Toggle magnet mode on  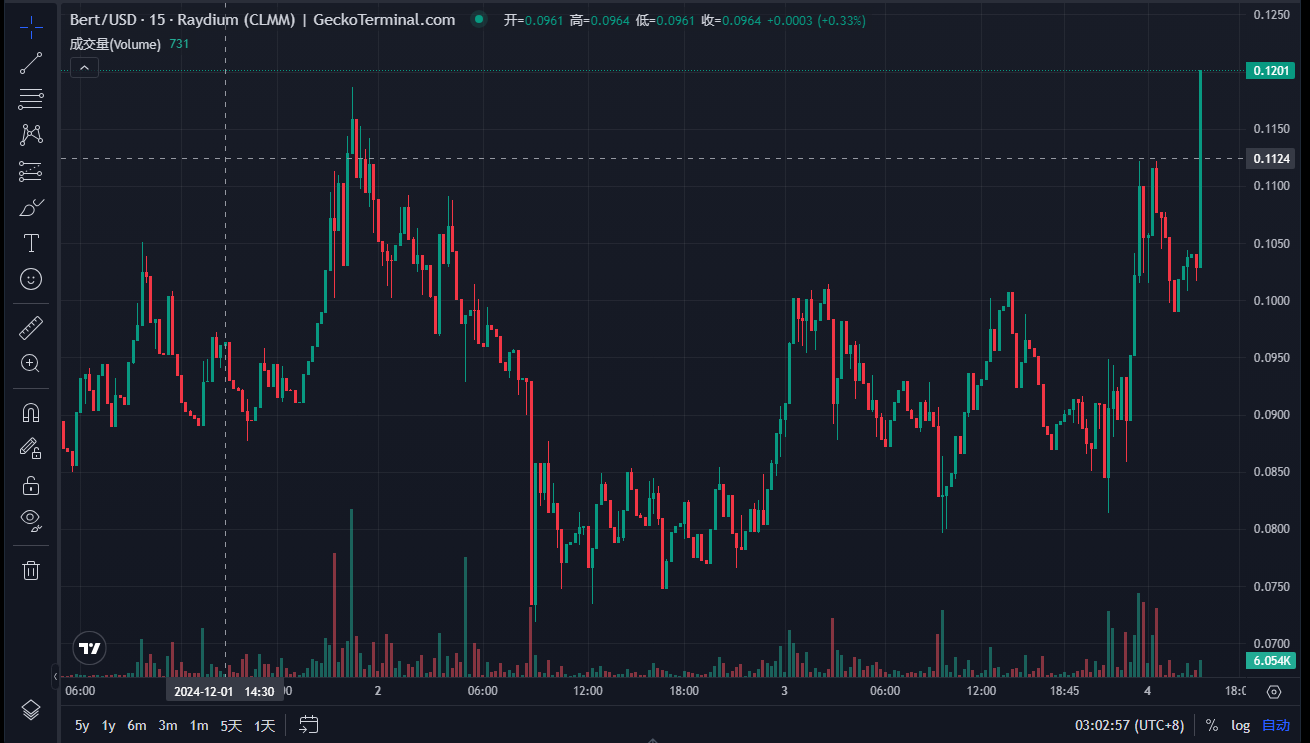(x=31, y=412)
